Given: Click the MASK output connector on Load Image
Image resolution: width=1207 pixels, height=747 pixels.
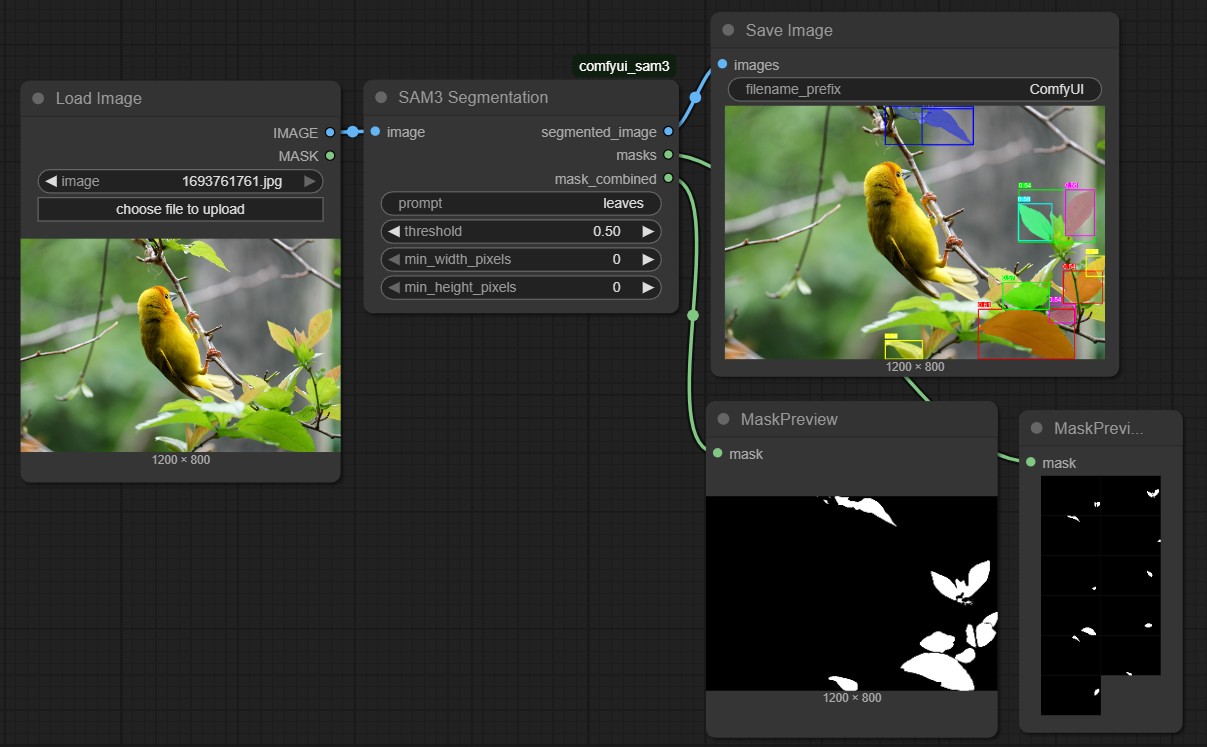Looking at the screenshot, I should point(330,156).
